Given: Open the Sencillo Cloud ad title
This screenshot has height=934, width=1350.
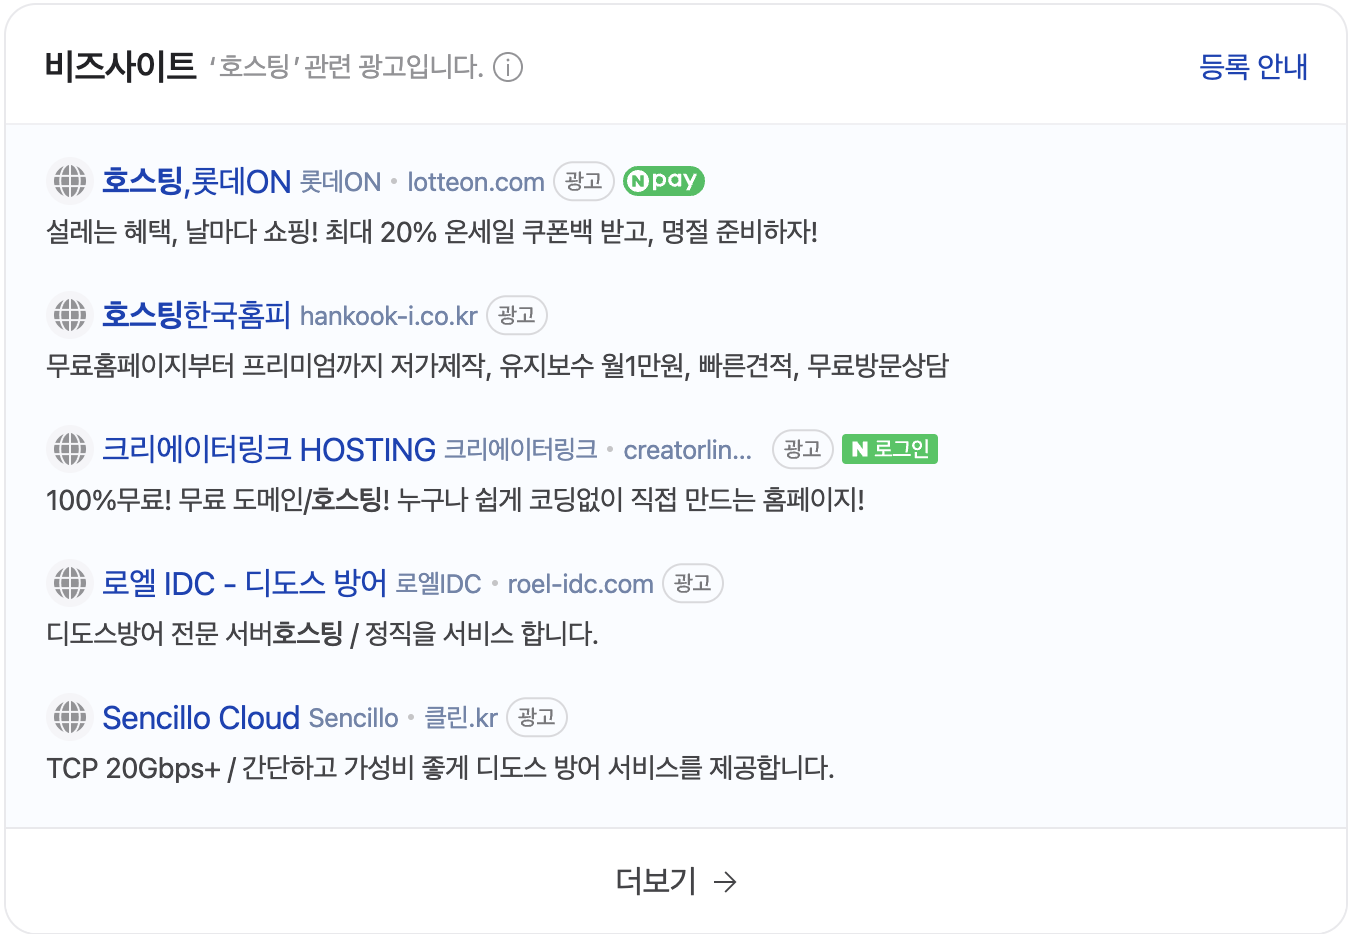Looking at the screenshot, I should 201,717.
